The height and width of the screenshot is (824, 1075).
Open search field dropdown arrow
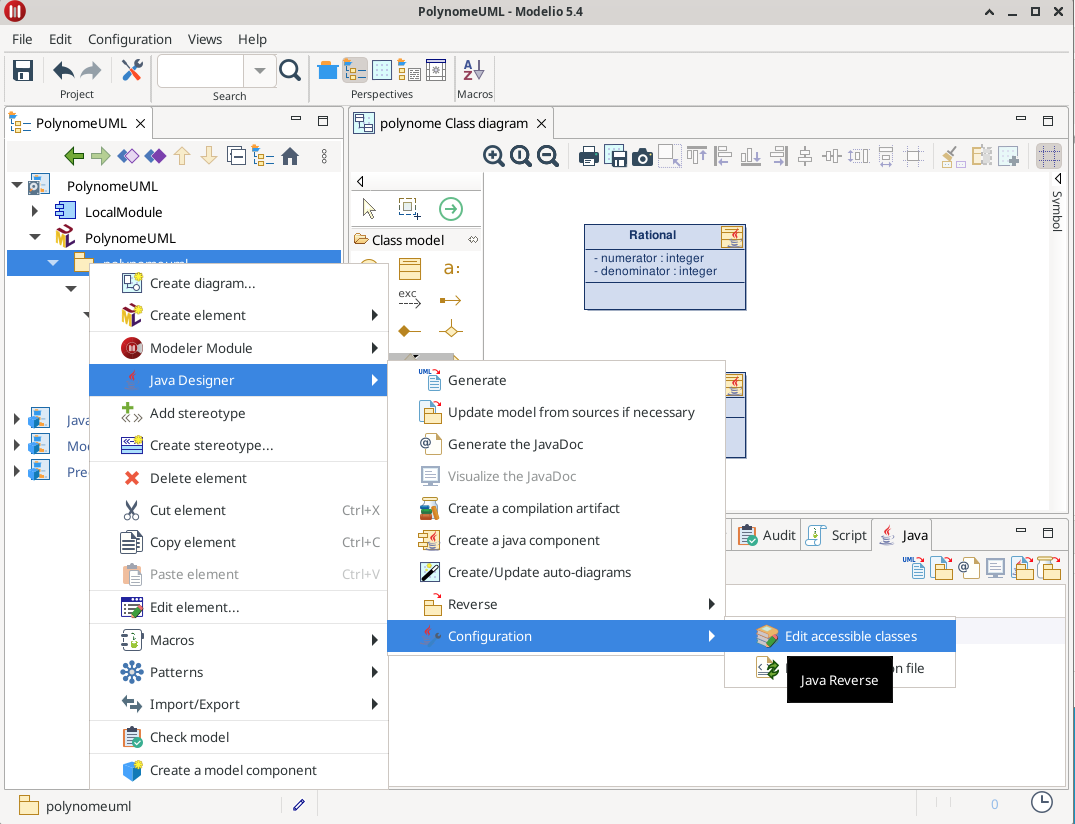pyautogui.click(x=260, y=71)
